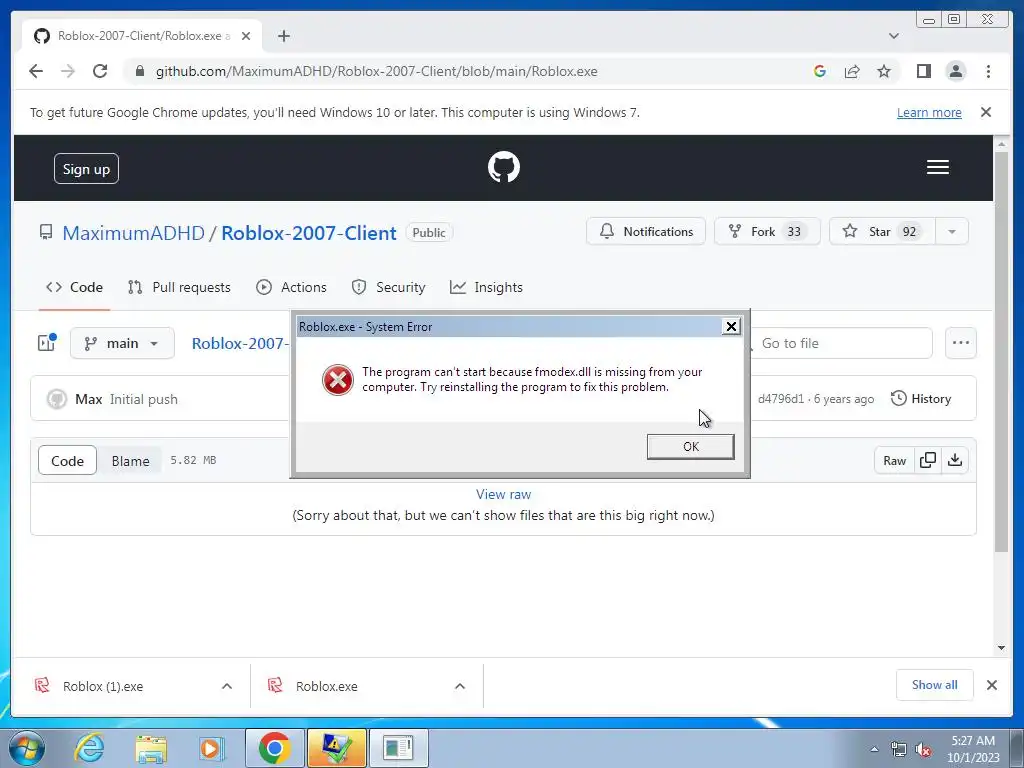This screenshot has height=768, width=1024.
Task: Open Windows Explorer from taskbar
Action: (x=151, y=748)
